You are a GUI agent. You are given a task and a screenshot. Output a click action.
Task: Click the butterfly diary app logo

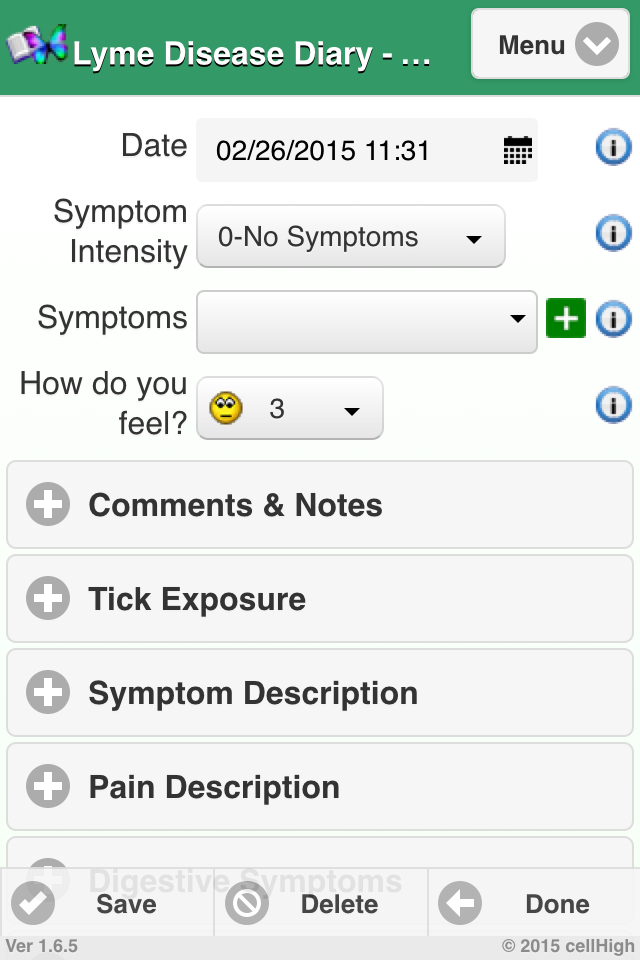point(38,45)
